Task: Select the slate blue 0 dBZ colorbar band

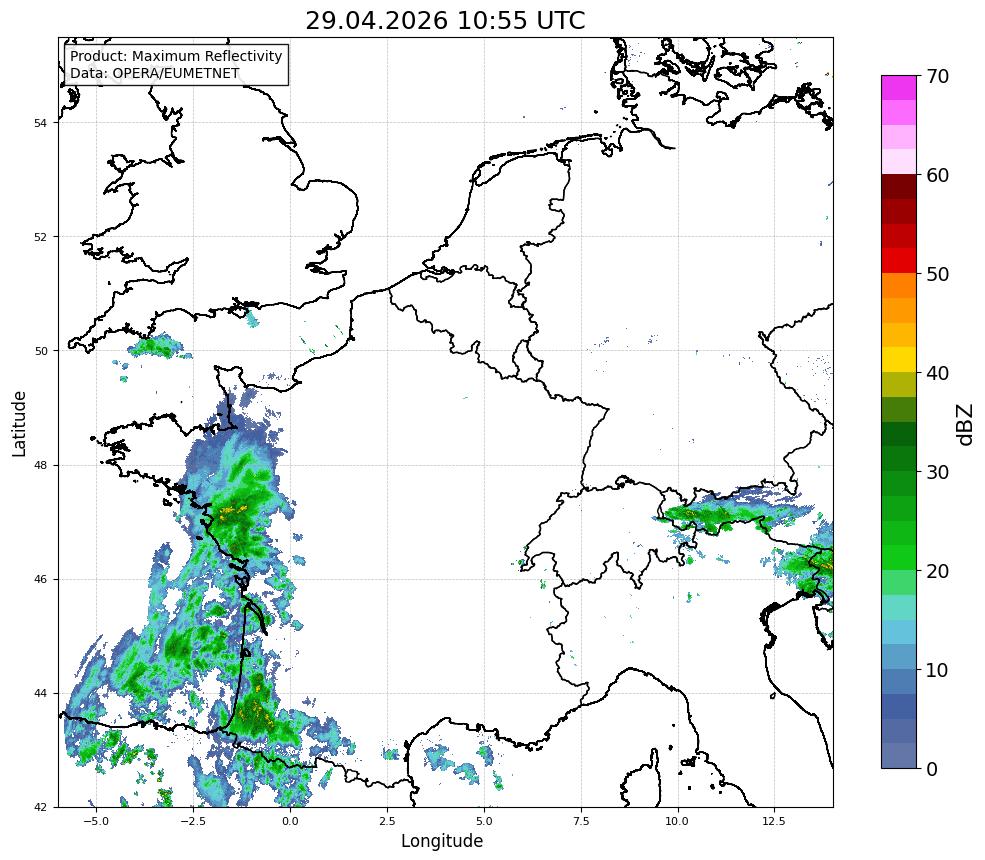Action: tap(898, 756)
